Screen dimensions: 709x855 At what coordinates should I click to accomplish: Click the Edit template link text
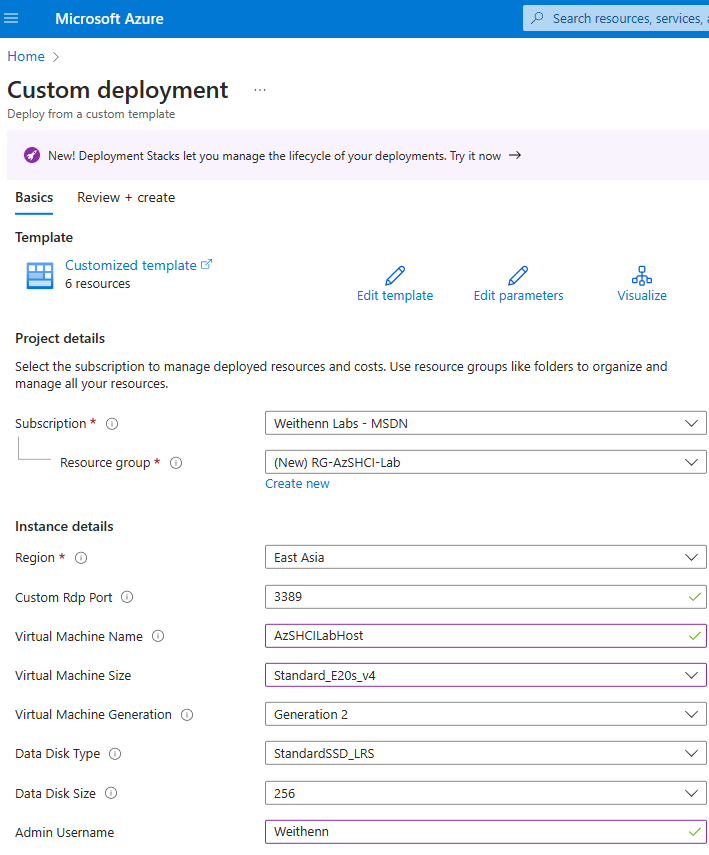395,296
